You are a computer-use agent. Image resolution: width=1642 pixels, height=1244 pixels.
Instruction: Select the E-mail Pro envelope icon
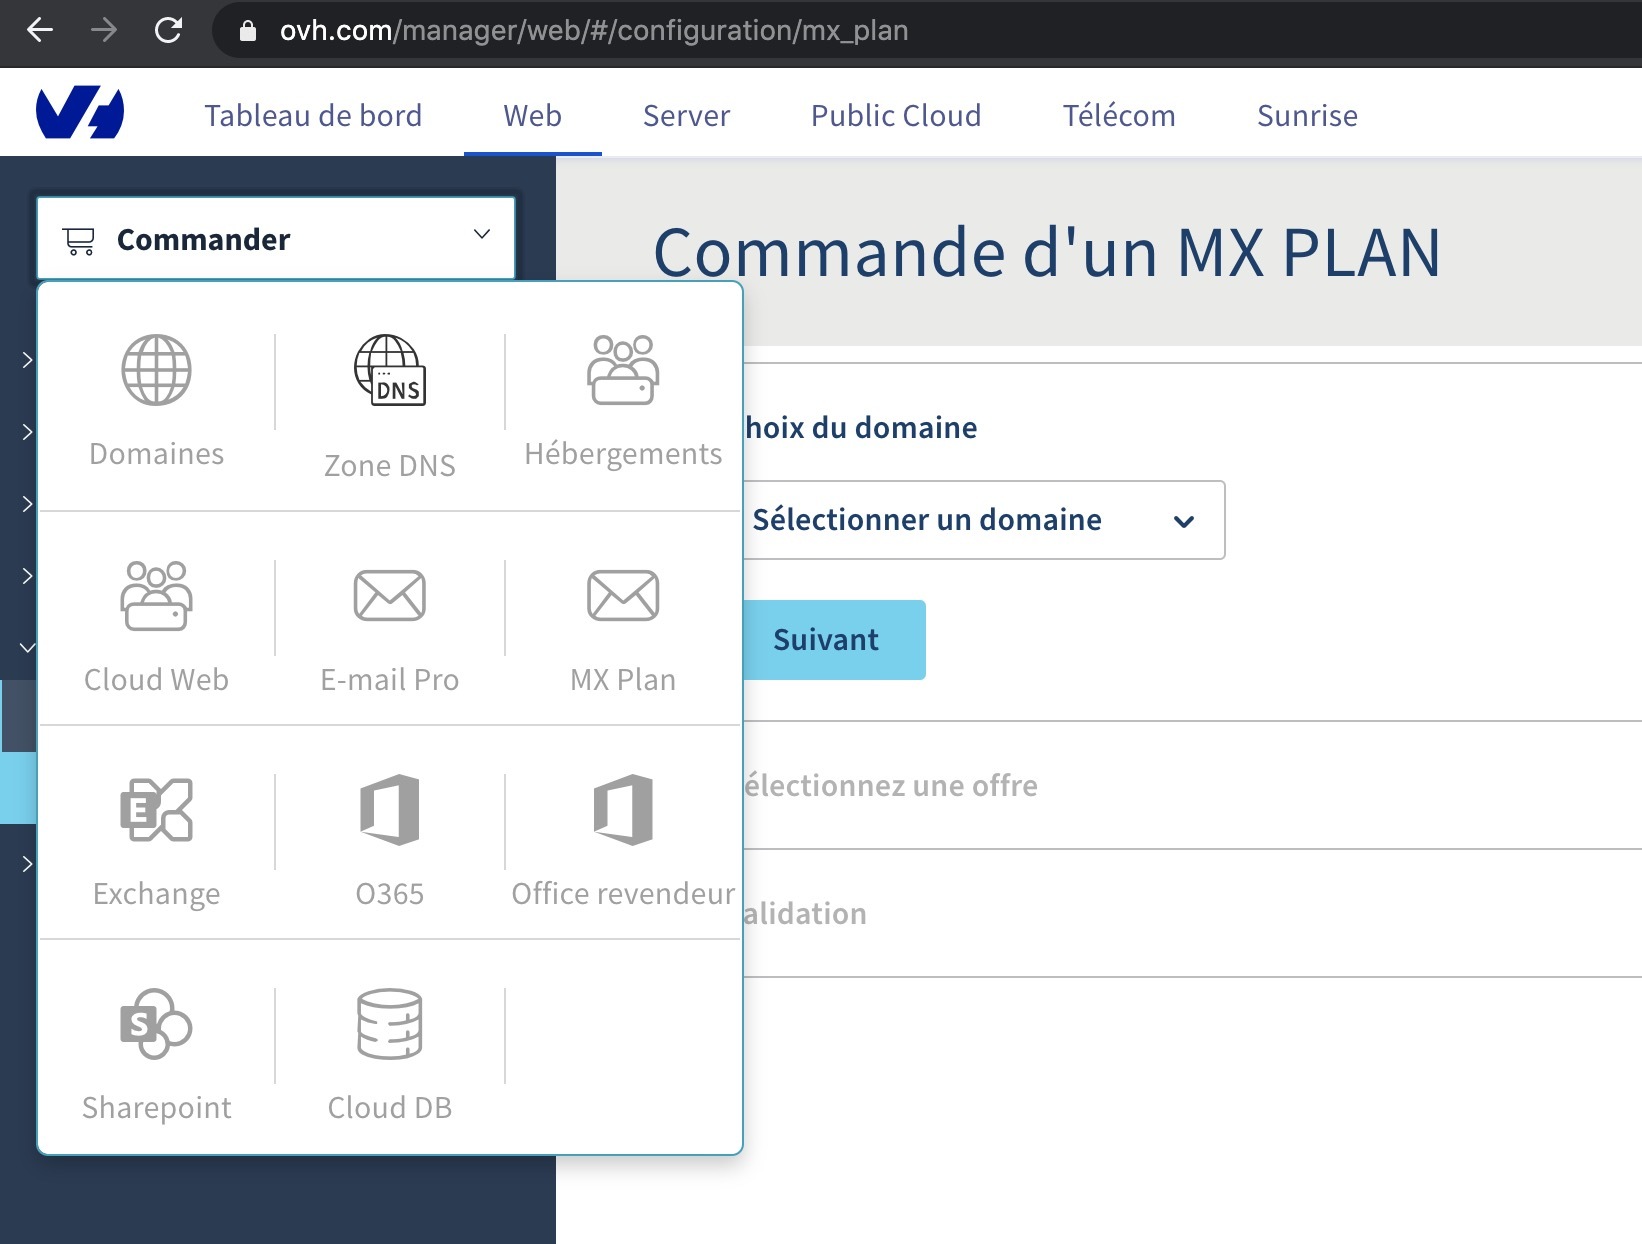[x=389, y=597]
